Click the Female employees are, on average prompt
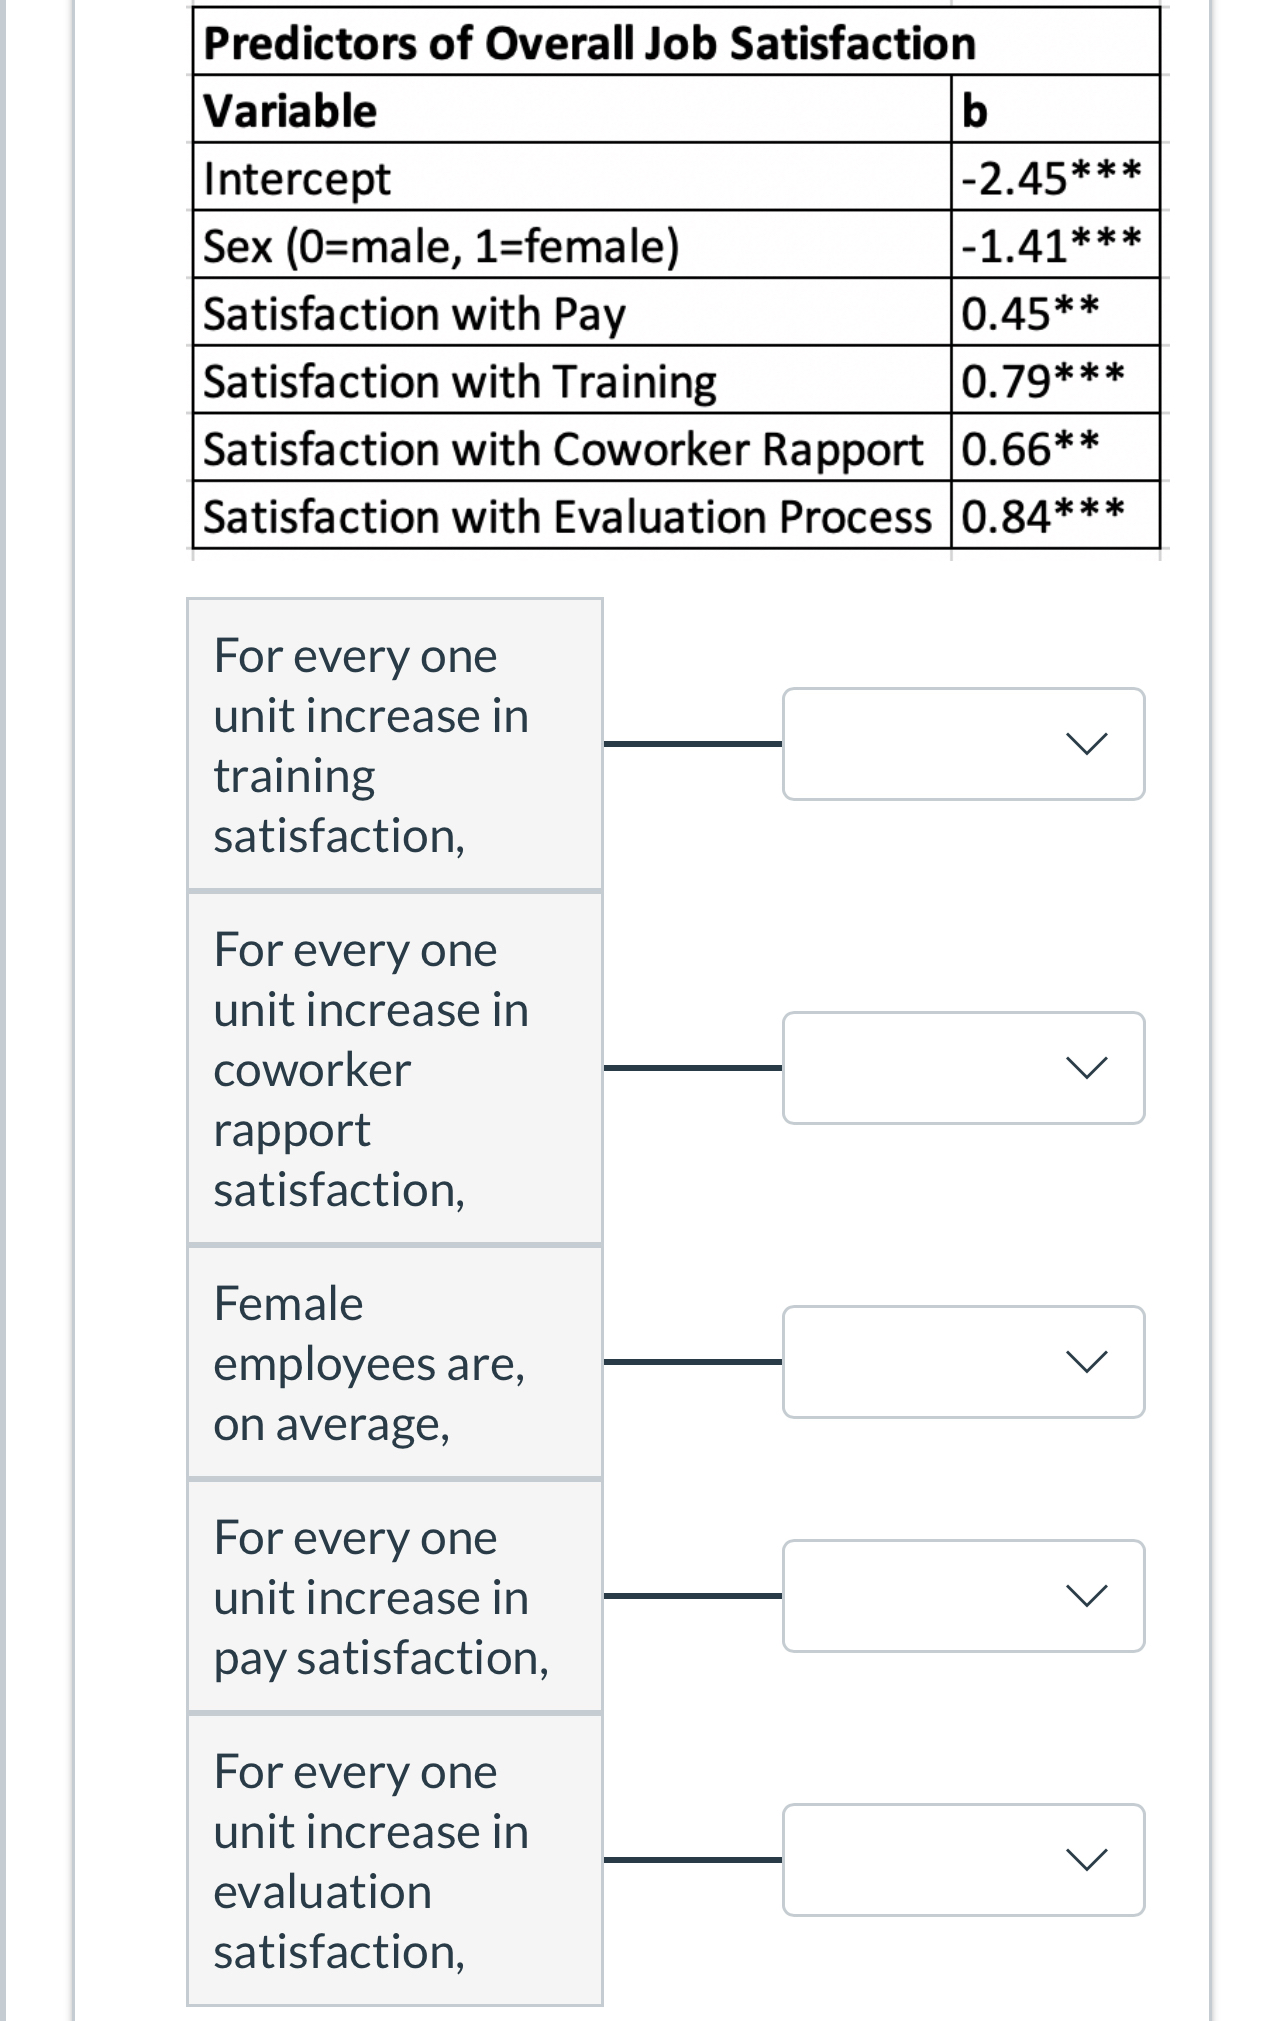 tap(395, 1362)
